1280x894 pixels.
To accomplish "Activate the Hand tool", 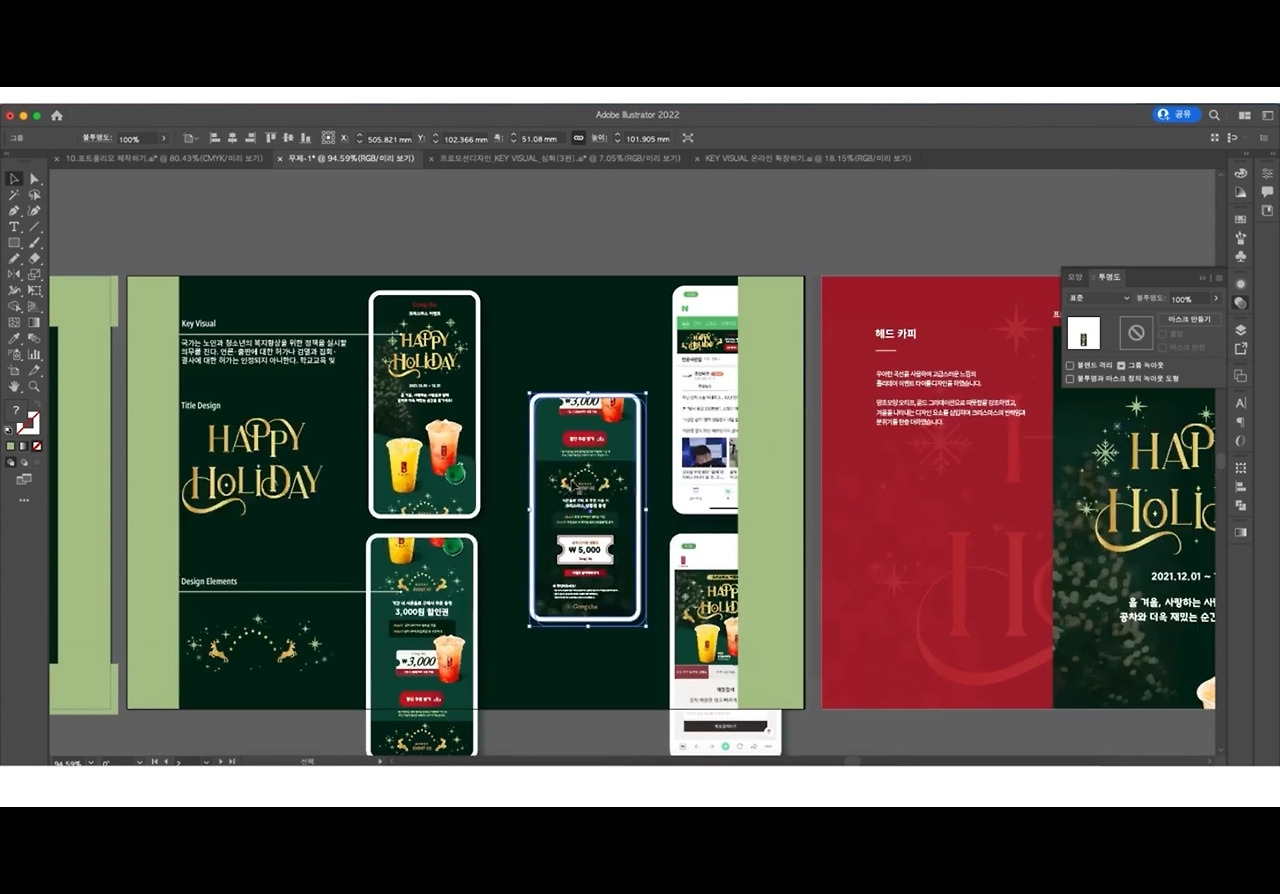I will 14,386.
